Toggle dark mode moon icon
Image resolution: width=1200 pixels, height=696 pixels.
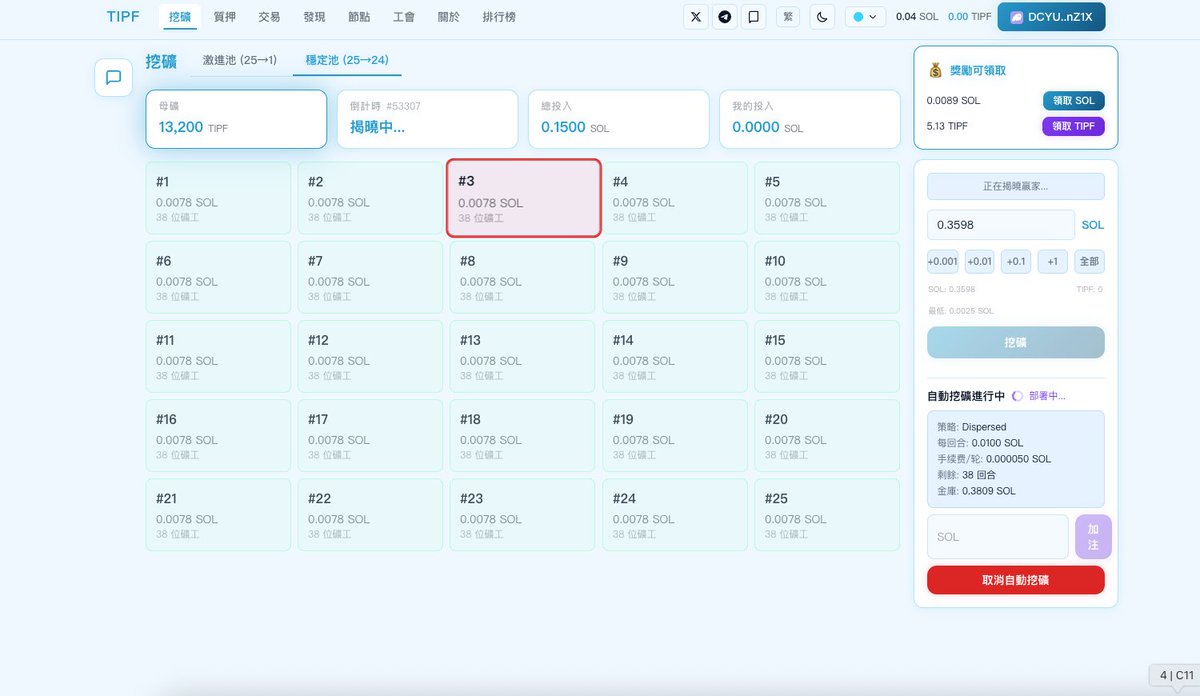(822, 17)
